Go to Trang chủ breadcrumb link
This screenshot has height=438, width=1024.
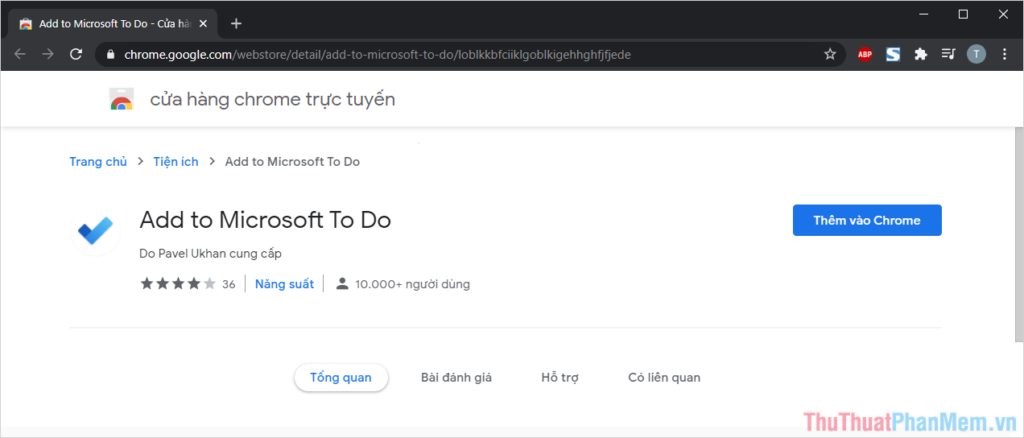98,162
